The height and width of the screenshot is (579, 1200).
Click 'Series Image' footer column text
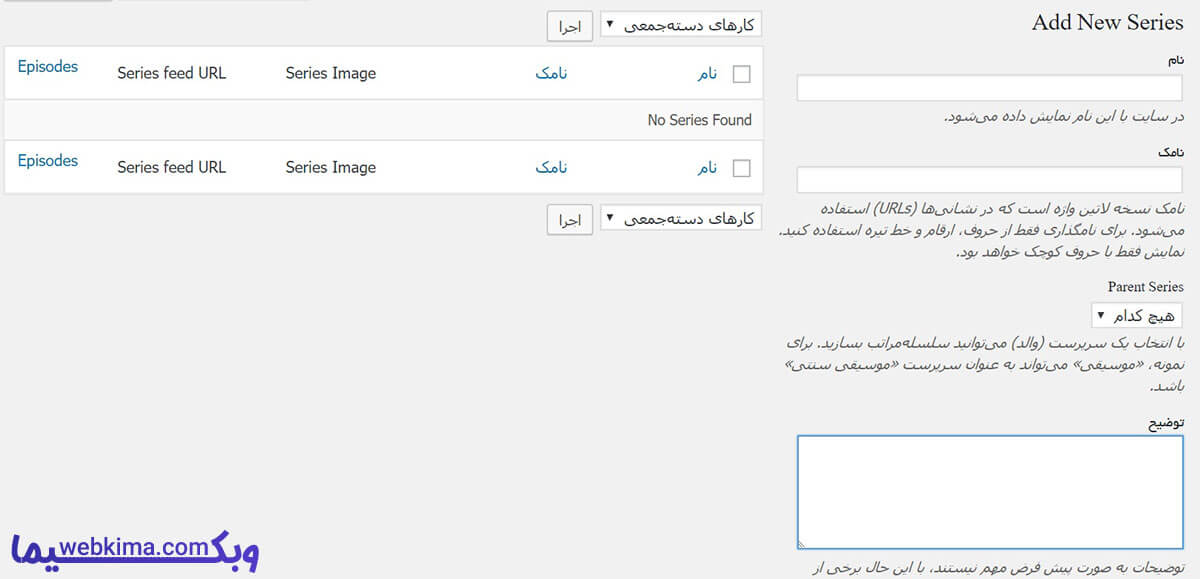331,167
